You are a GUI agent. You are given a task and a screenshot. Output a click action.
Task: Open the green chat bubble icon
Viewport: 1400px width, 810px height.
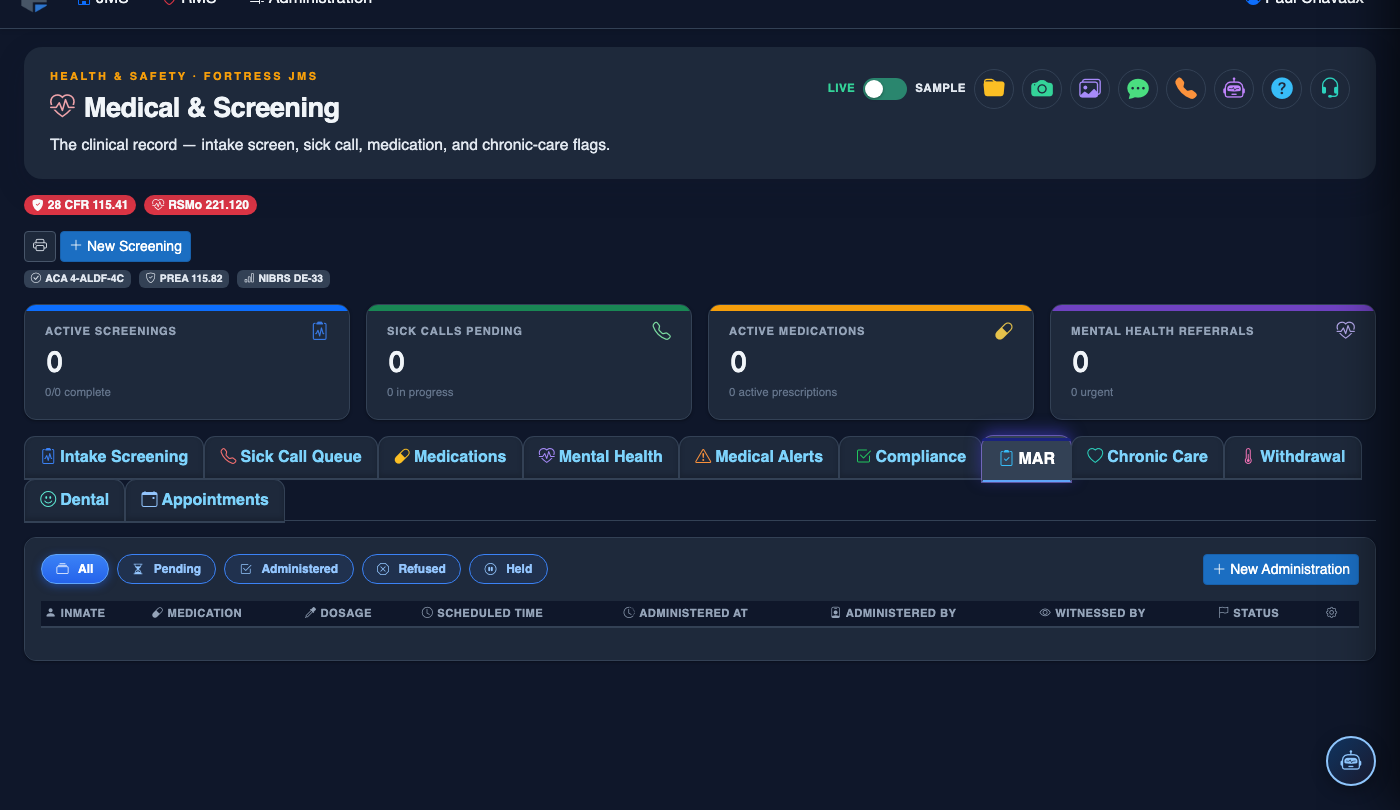click(1138, 88)
